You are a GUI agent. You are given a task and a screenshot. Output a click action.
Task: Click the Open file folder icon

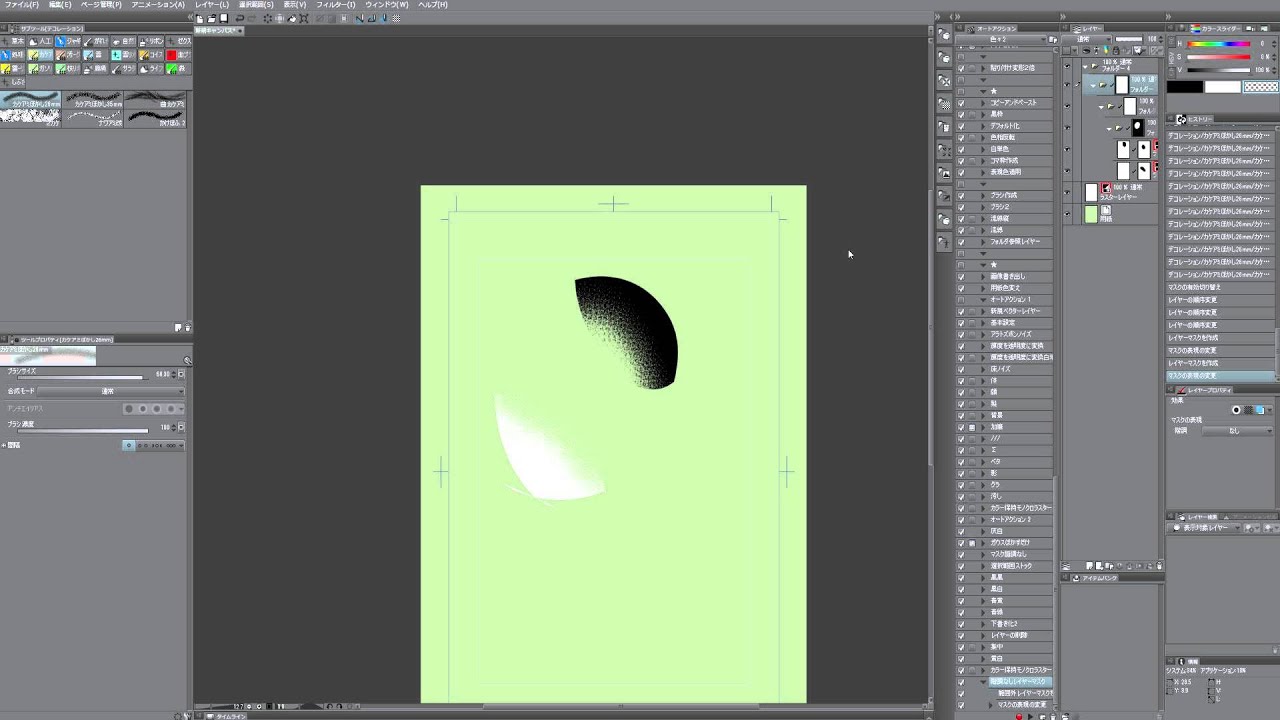[x=212, y=18]
